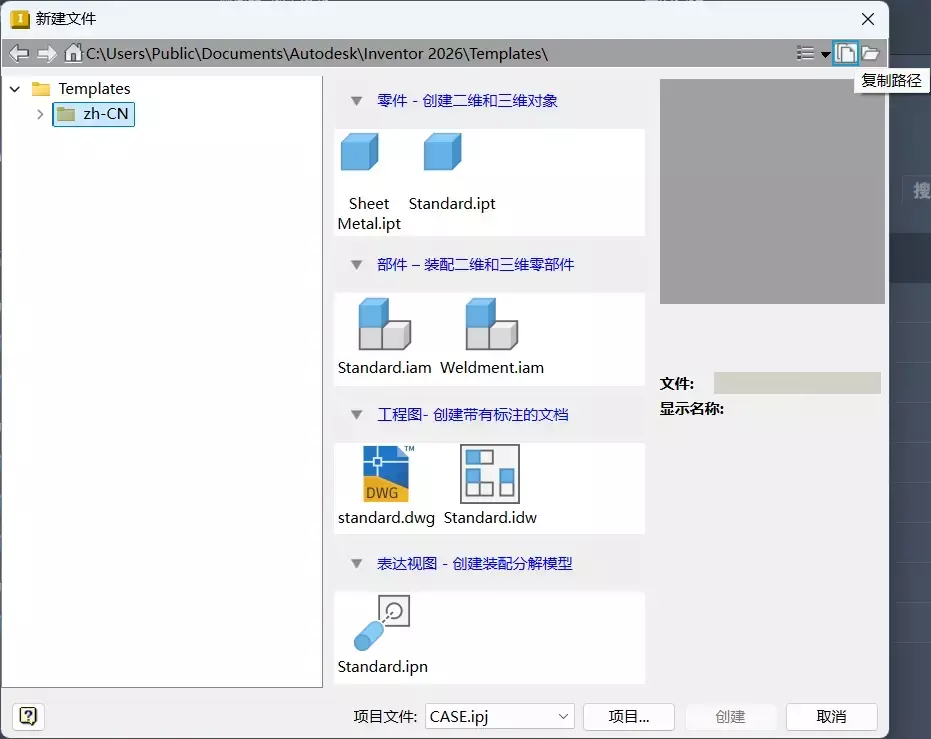Viewport: 931px width, 739px height.
Task: Click the 文件 name field
Action: (797, 383)
